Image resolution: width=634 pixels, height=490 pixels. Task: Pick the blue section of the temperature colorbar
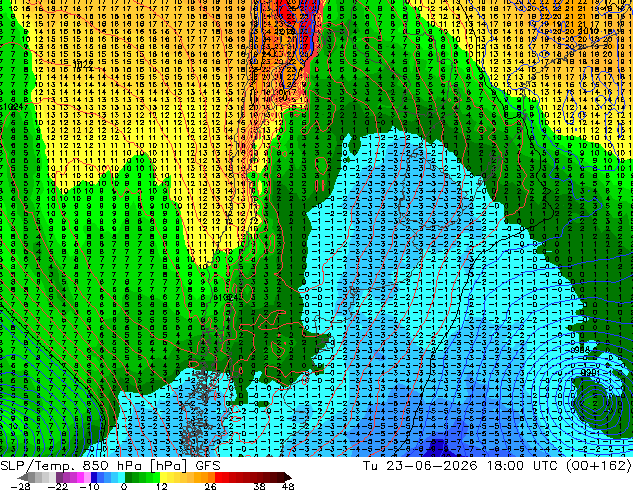coord(108,477)
